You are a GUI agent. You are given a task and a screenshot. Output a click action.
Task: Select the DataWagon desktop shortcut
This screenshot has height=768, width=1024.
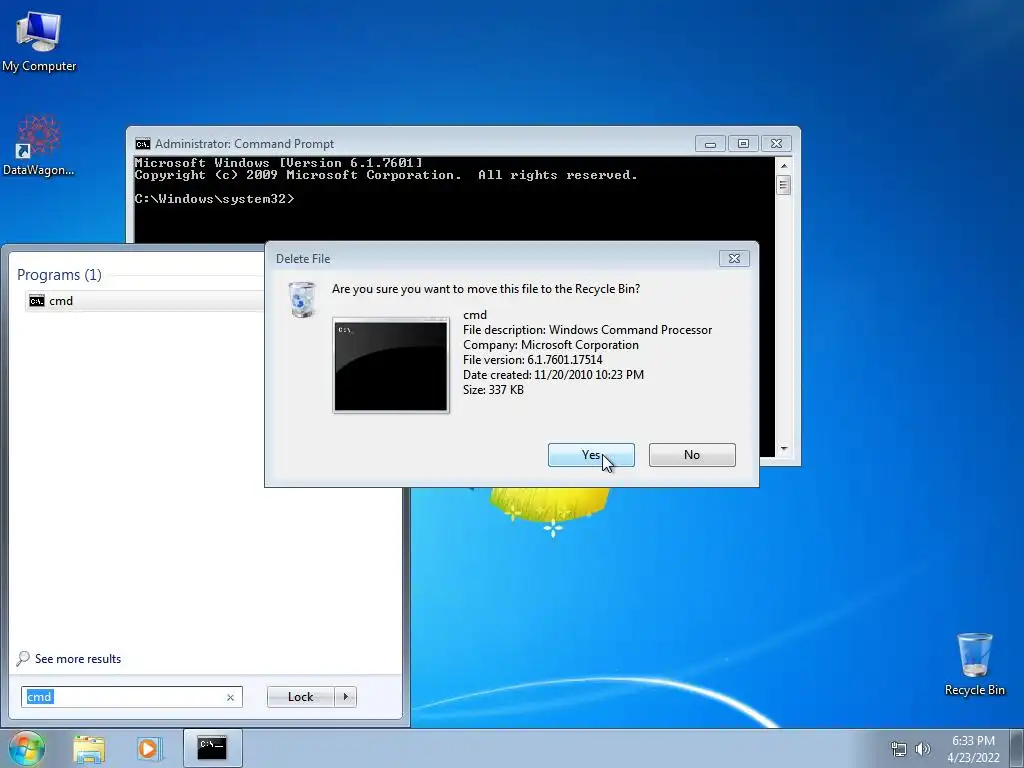pos(39,145)
